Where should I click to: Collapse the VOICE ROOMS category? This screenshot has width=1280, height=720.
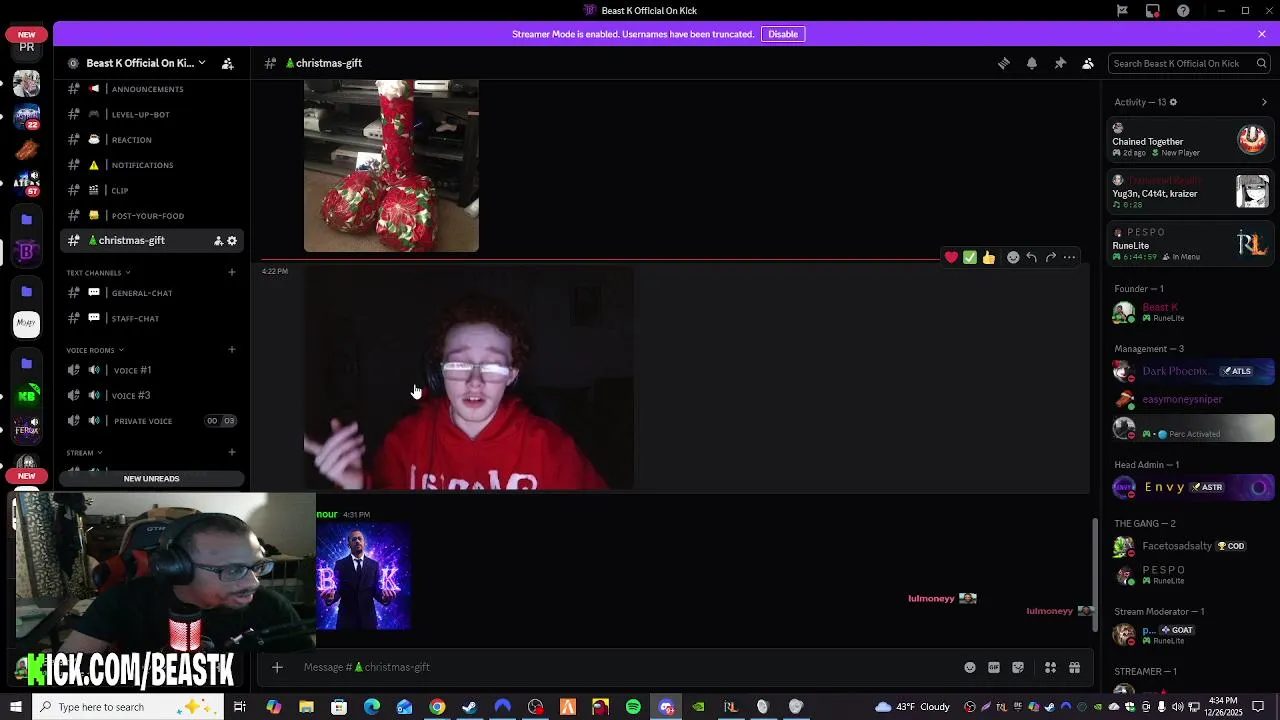(95, 350)
